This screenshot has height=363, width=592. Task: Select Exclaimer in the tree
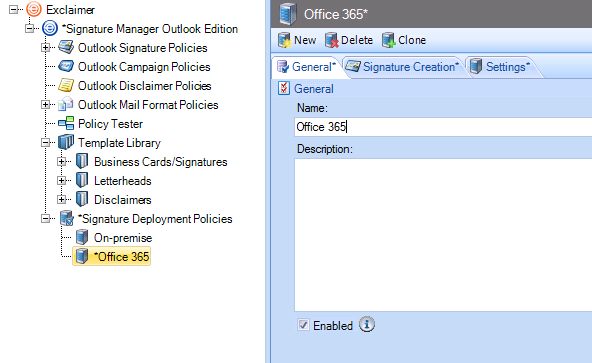[x=70, y=10]
